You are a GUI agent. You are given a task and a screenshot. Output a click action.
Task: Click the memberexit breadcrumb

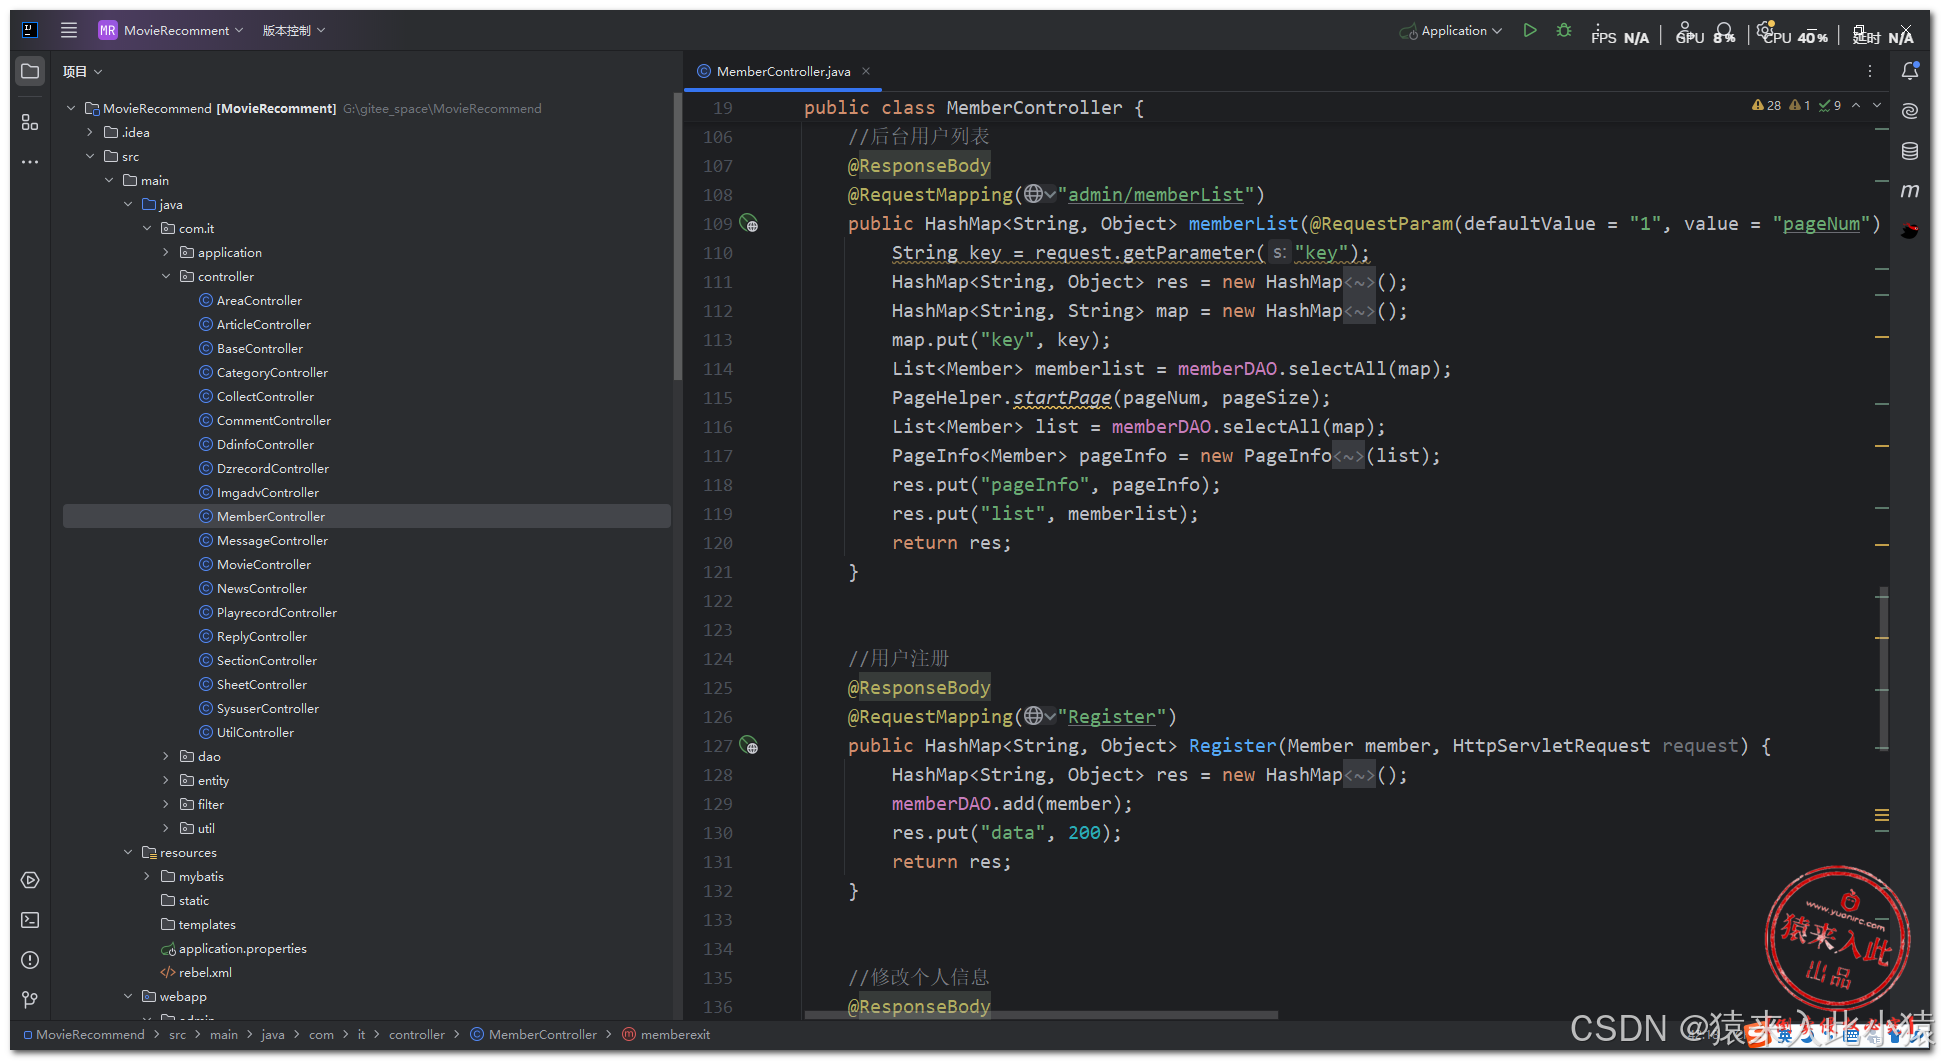(x=666, y=1034)
